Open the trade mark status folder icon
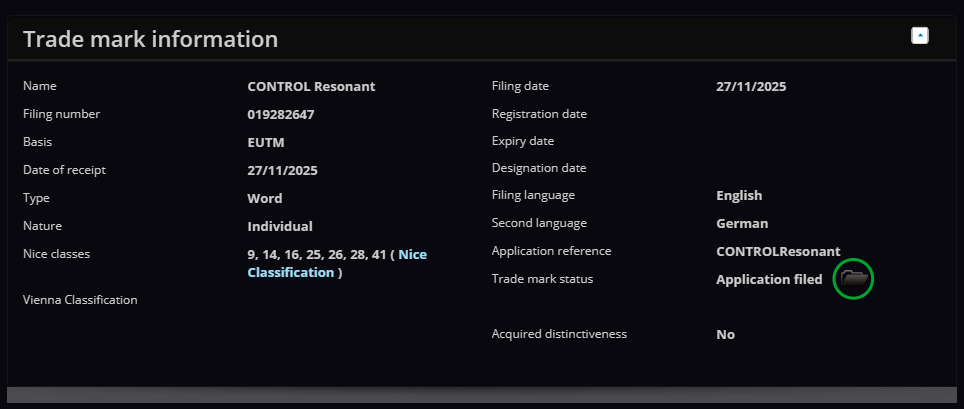The height and width of the screenshot is (409, 964). [x=853, y=279]
